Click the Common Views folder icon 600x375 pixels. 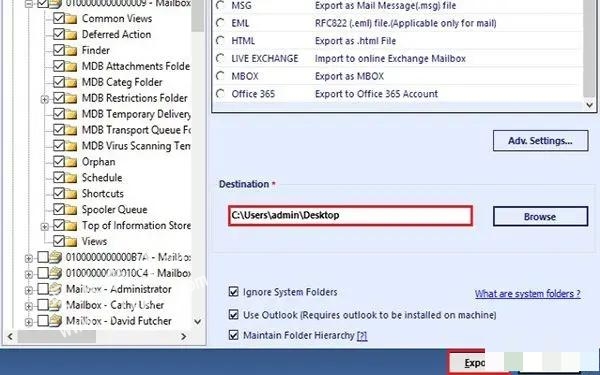click(71, 19)
